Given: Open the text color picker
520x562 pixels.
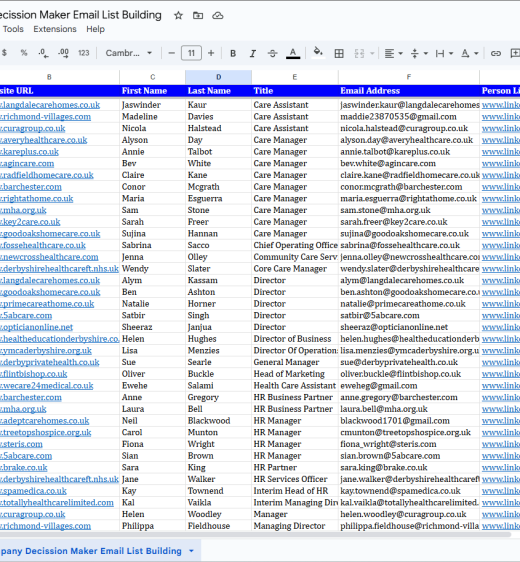Looking at the screenshot, I should click(x=293, y=53).
